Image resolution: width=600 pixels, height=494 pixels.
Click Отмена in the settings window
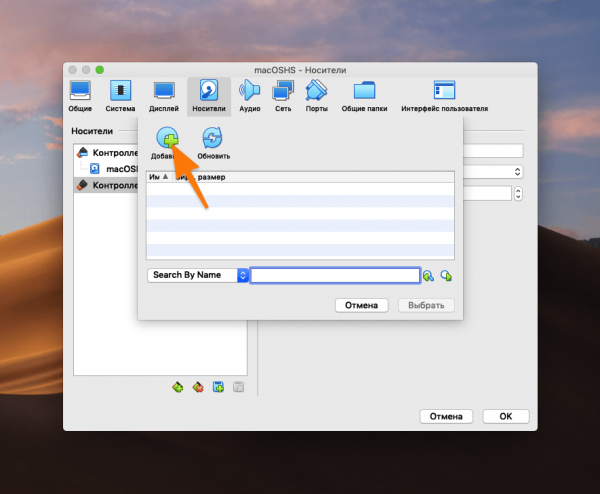pyautogui.click(x=446, y=416)
